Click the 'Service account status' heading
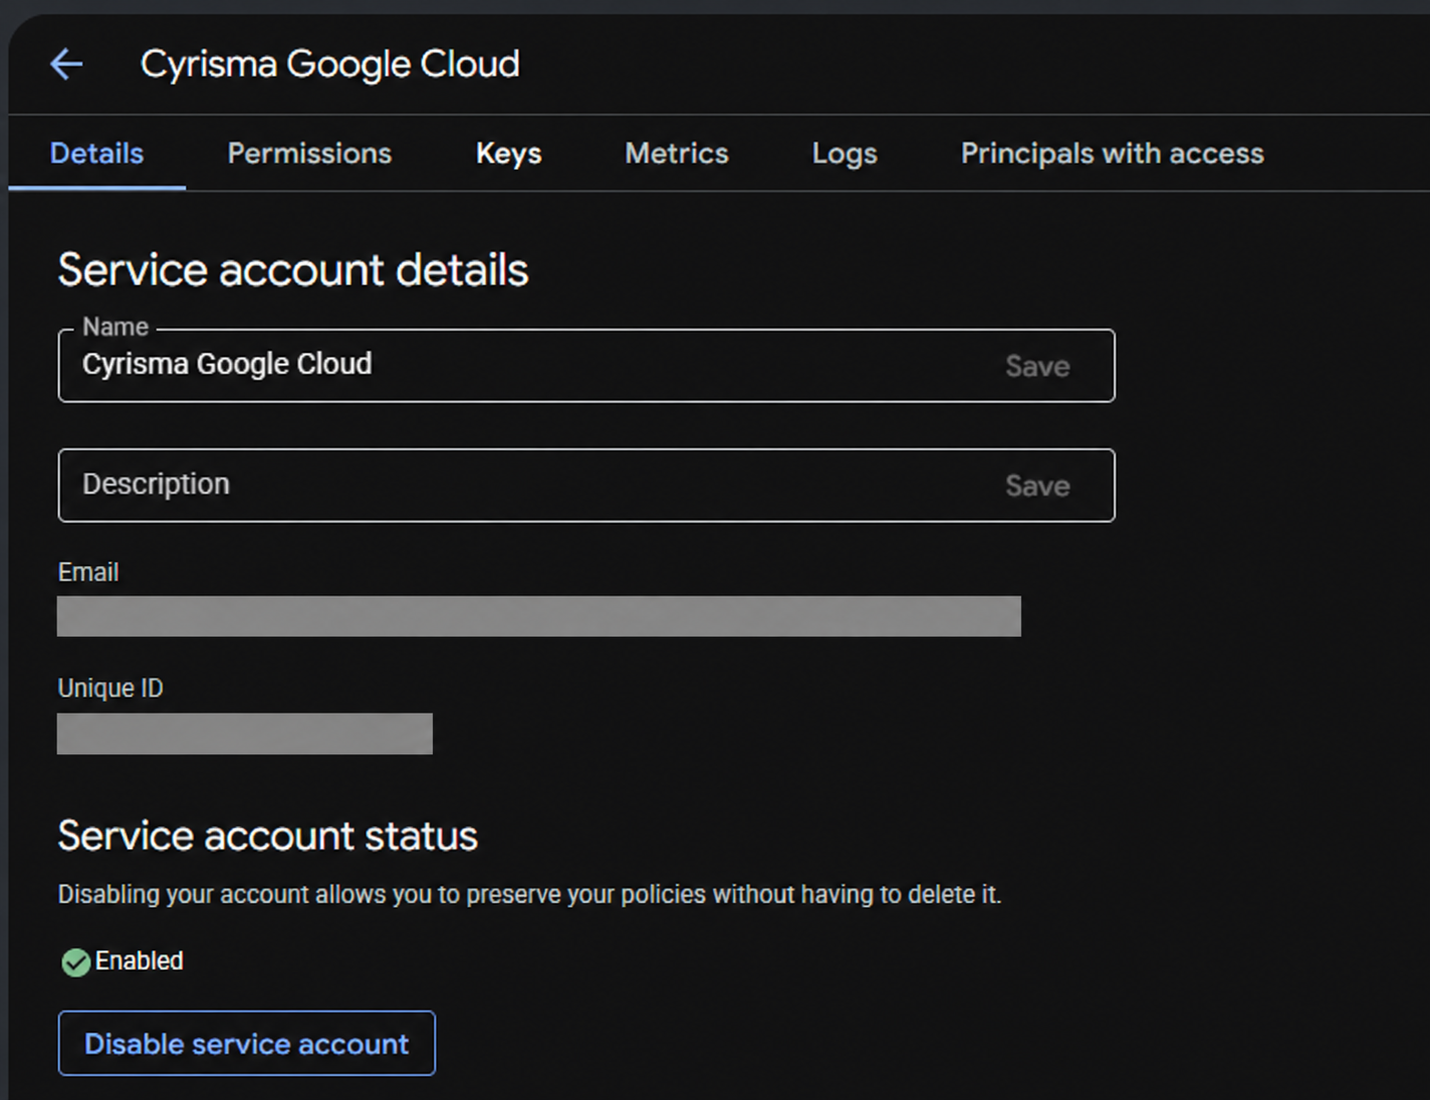 click(267, 836)
